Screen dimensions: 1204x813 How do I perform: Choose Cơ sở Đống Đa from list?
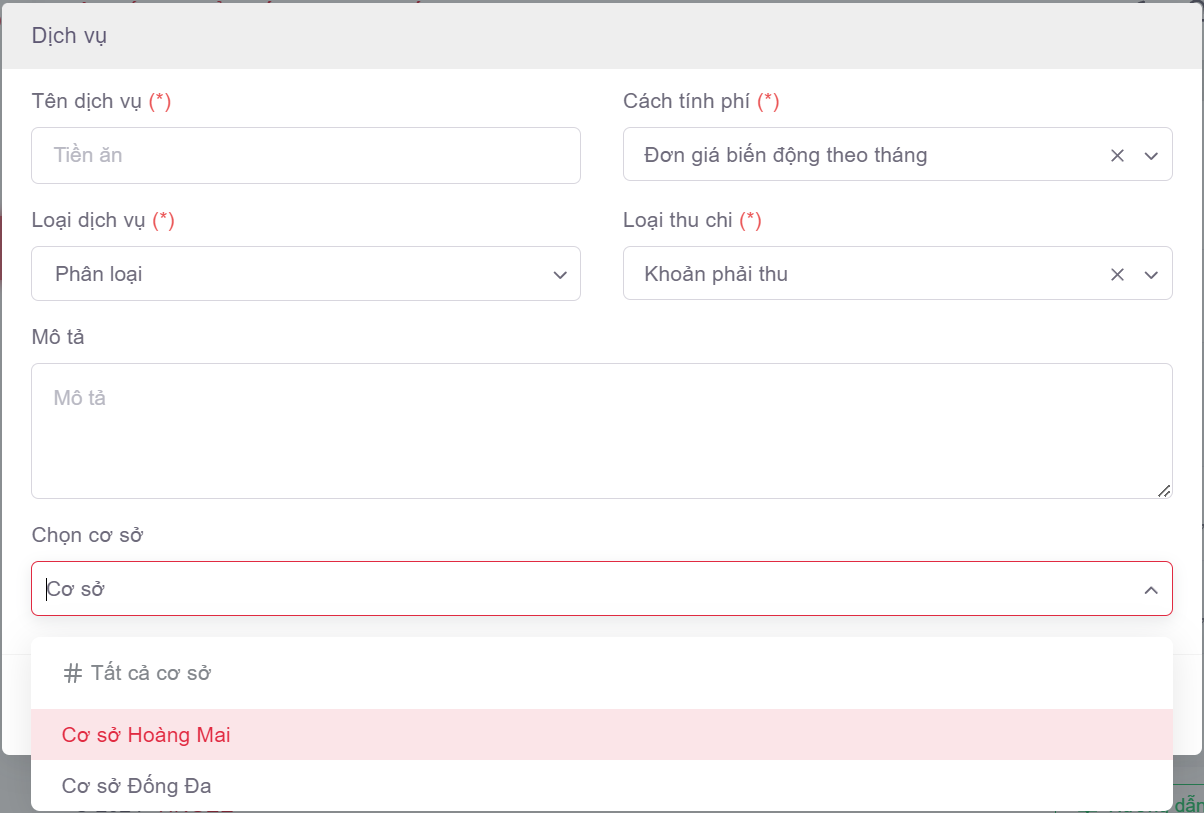click(x=137, y=786)
